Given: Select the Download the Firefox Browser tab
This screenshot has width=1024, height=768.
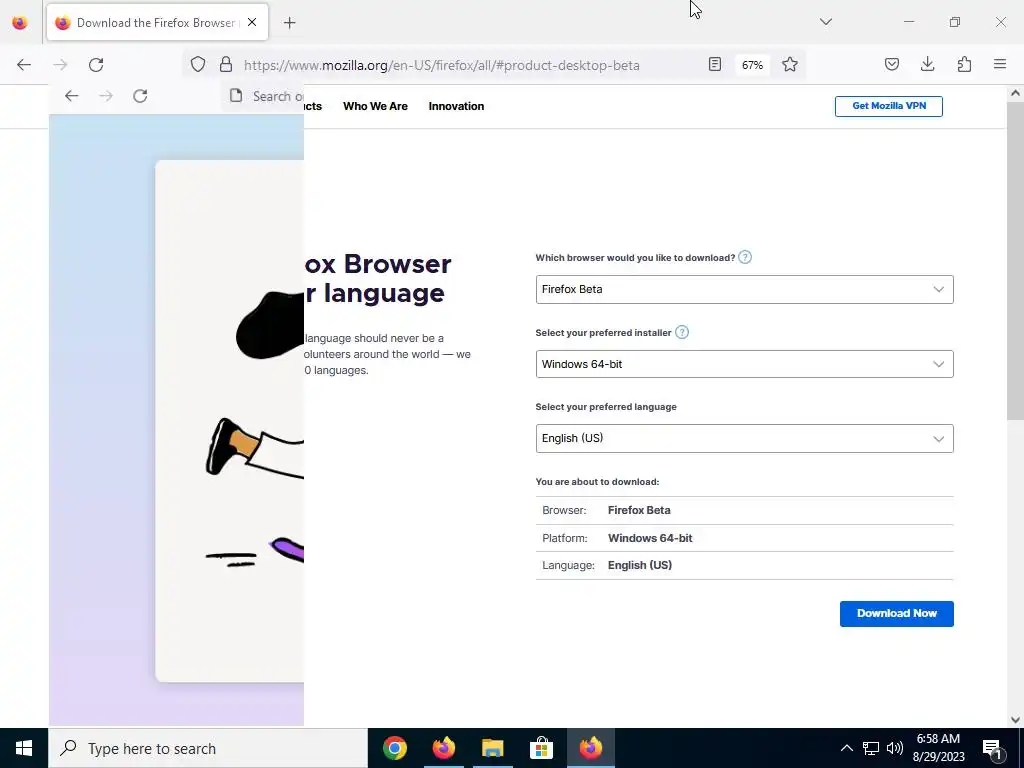Looking at the screenshot, I should pyautogui.click(x=157, y=22).
